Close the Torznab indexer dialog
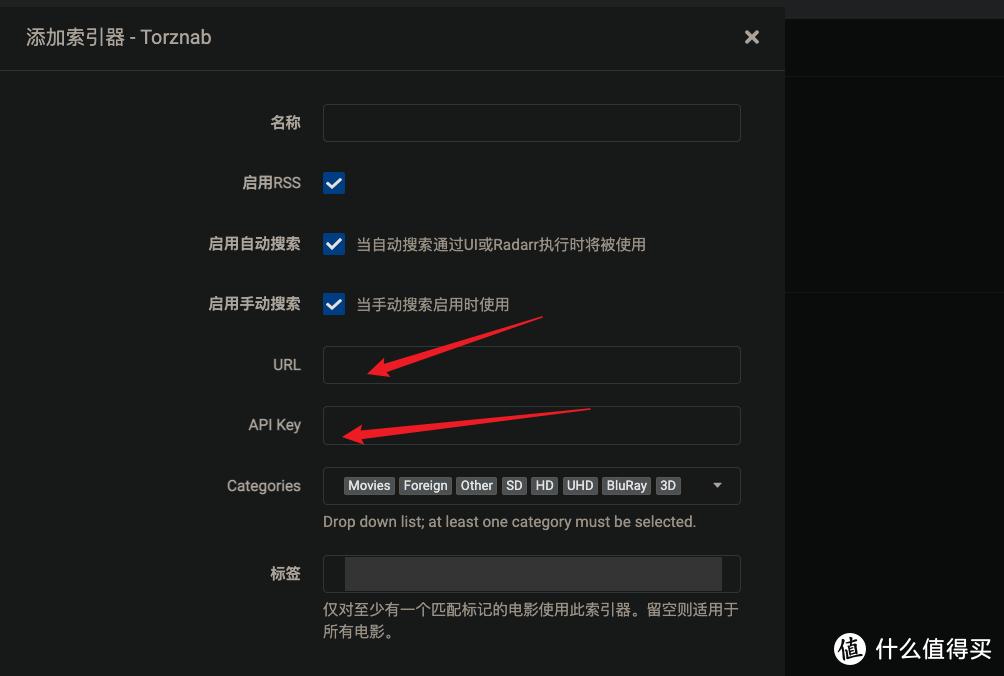This screenshot has height=676, width=1004. pos(752,37)
